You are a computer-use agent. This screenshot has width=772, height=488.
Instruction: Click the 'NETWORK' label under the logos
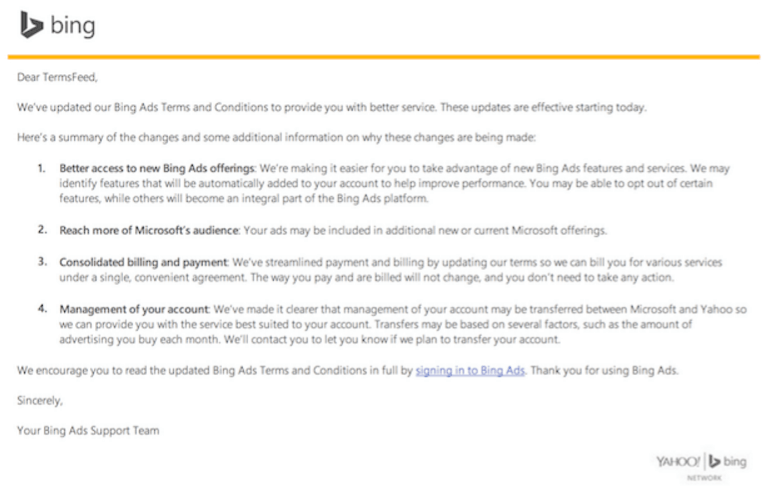tap(703, 477)
